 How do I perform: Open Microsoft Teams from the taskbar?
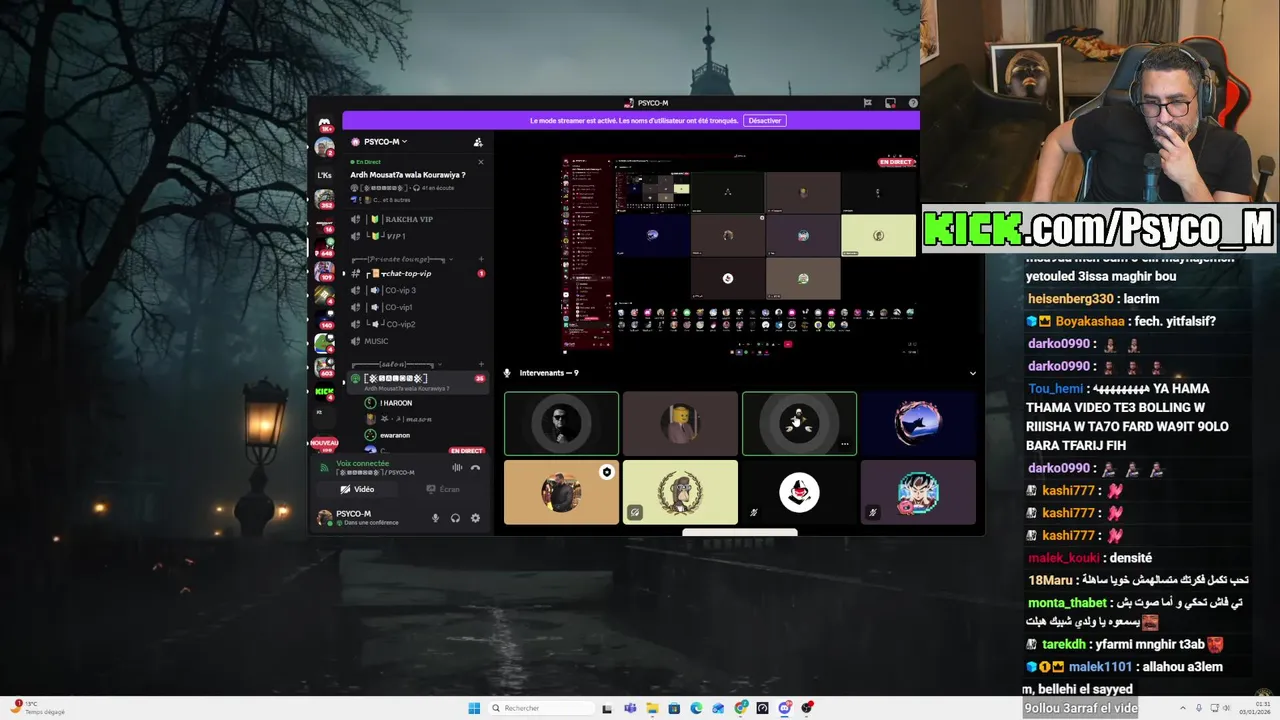click(630, 708)
